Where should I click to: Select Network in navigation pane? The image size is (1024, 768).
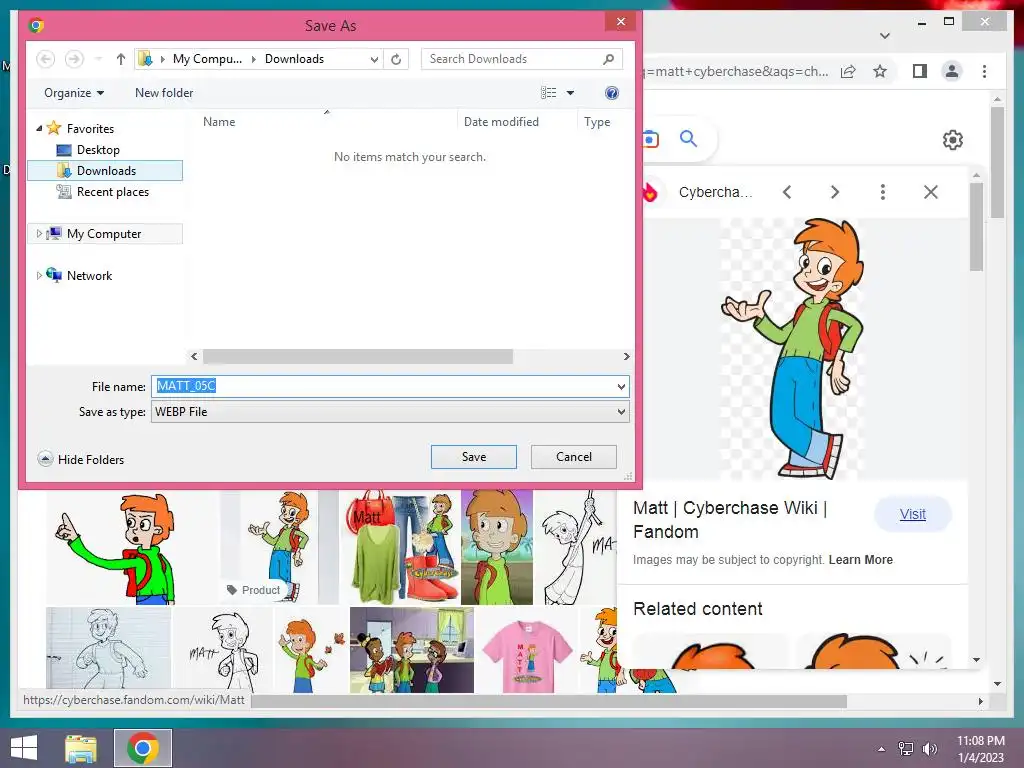(89, 276)
